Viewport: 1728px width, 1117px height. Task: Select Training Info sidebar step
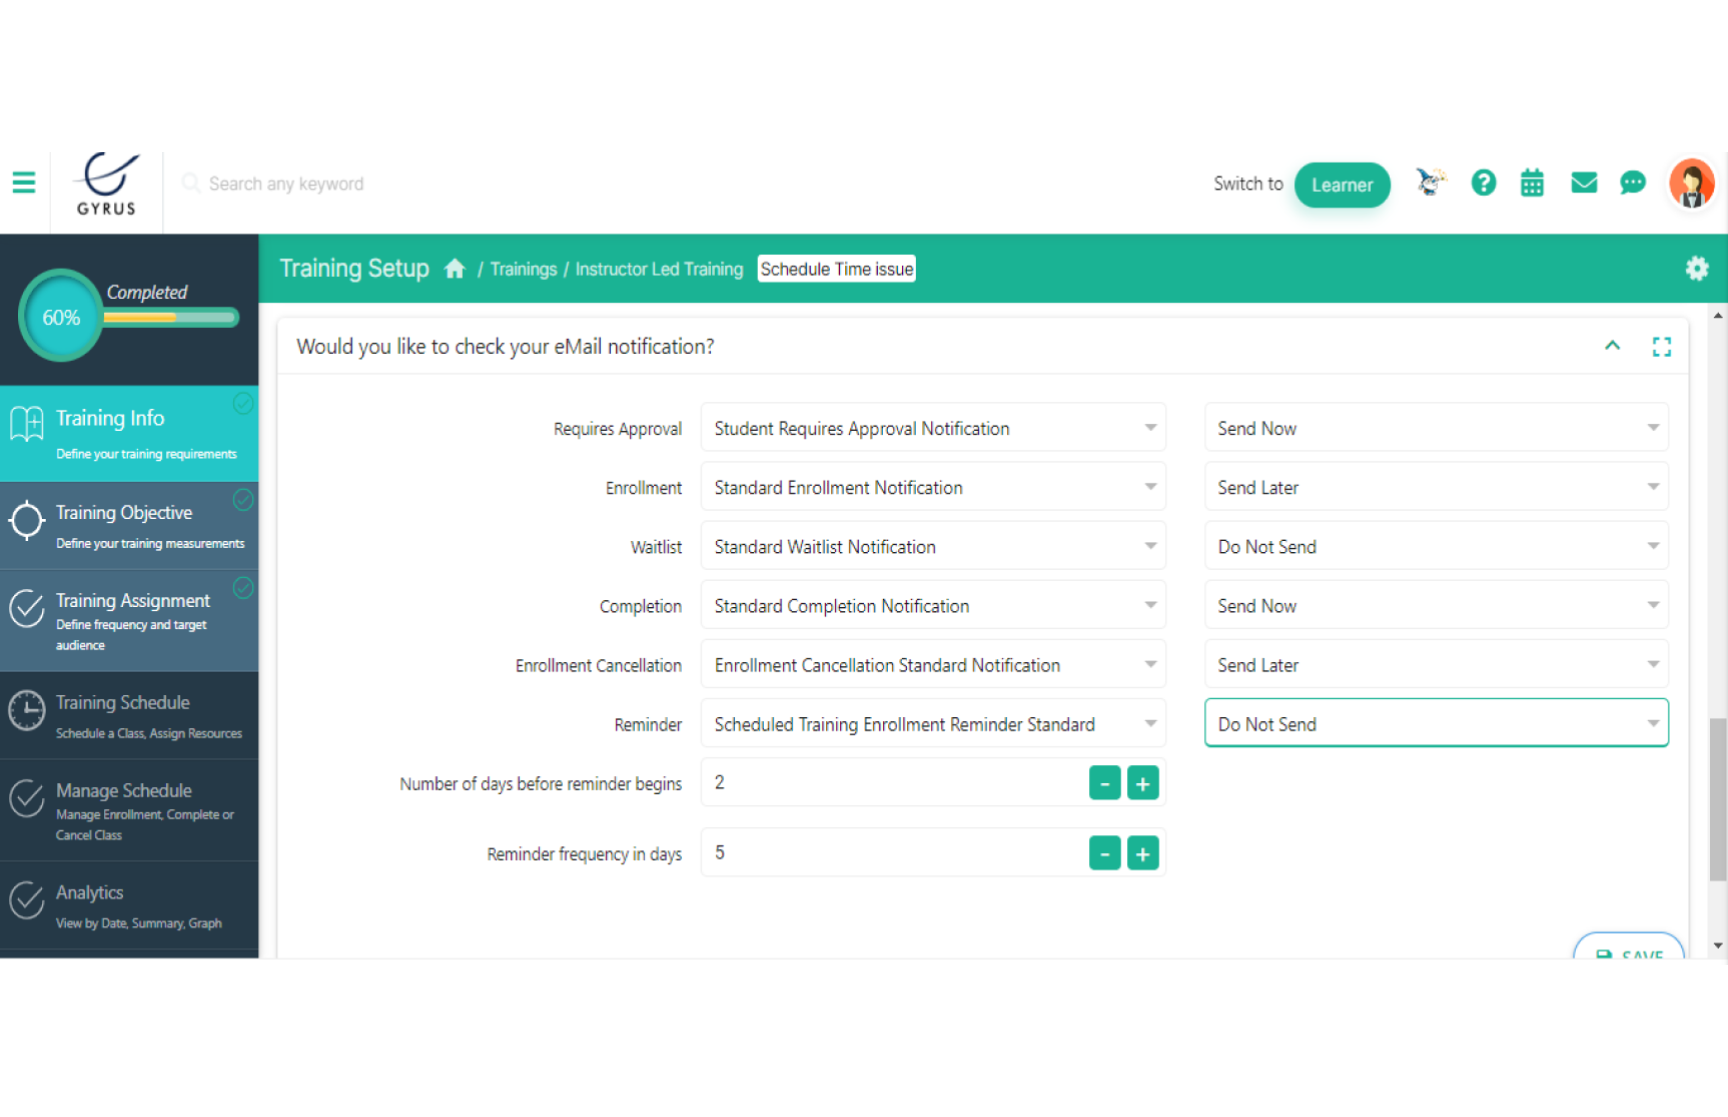pos(129,434)
